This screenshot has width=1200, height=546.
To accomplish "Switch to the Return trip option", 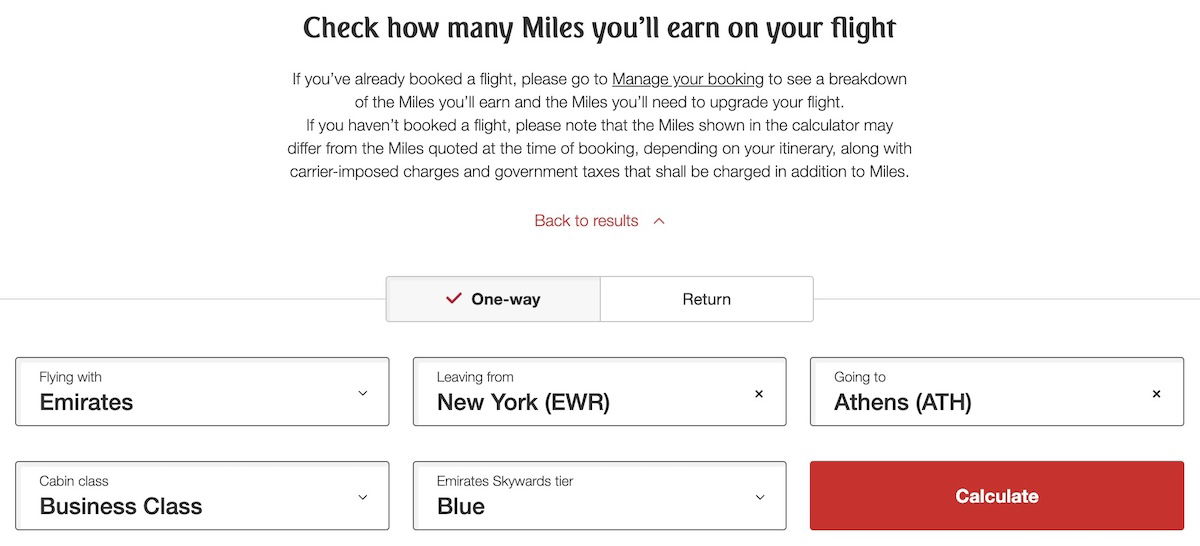I will pyautogui.click(x=706, y=299).
